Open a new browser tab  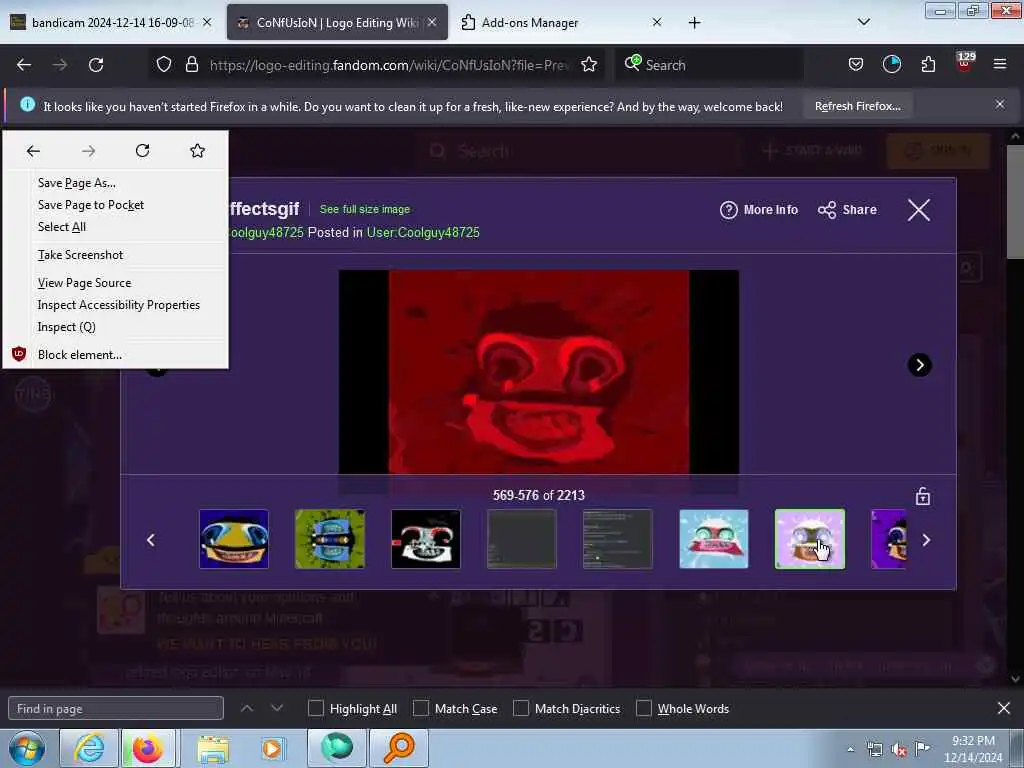pos(694,23)
